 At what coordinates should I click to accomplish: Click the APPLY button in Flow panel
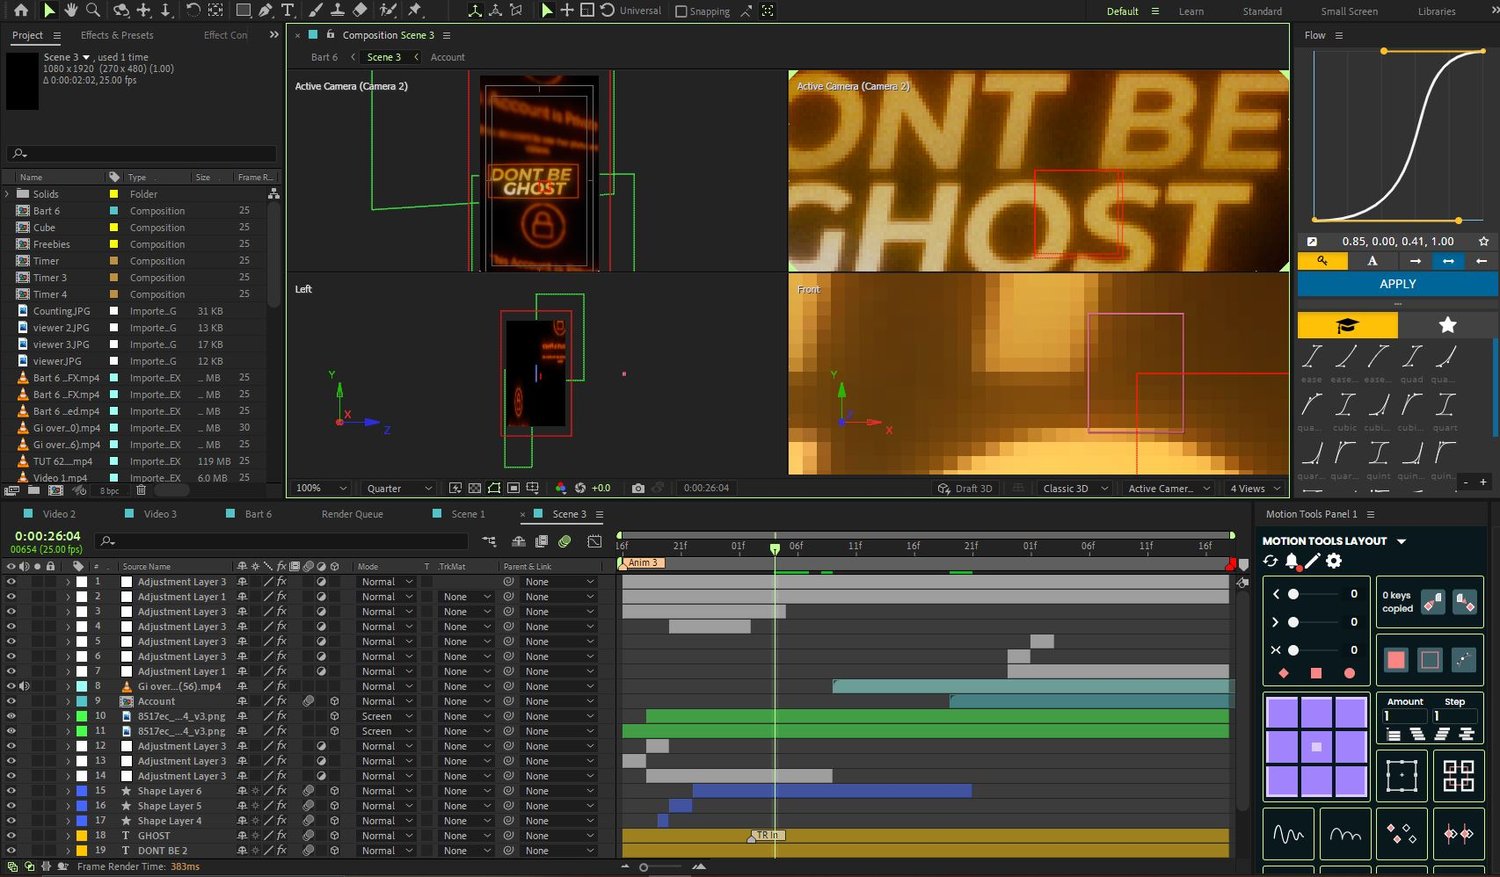(1397, 284)
